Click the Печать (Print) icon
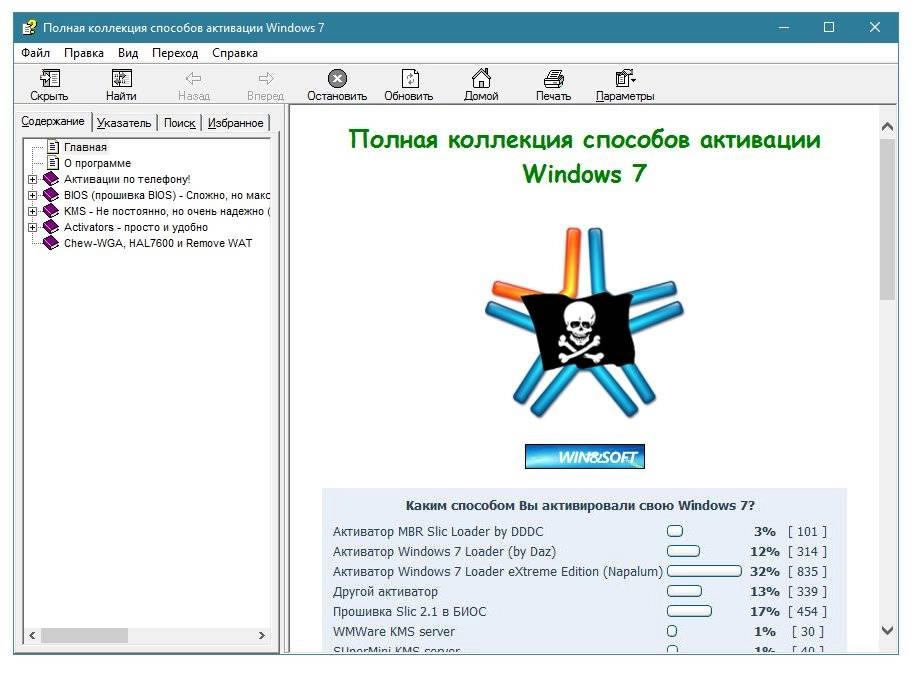Screen dimensions: 916x674 point(553,78)
